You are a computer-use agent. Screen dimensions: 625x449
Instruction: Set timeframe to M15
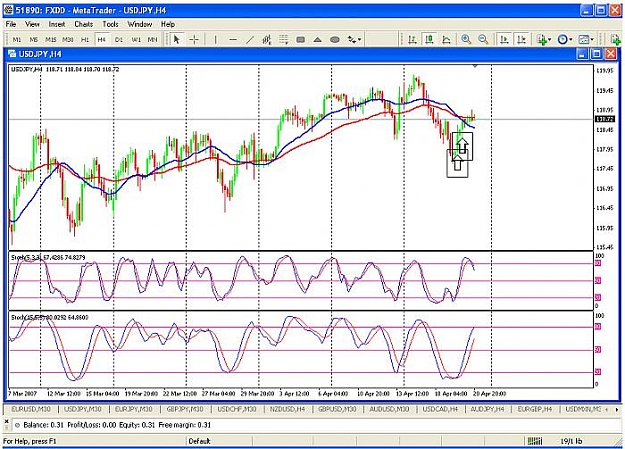click(51, 40)
